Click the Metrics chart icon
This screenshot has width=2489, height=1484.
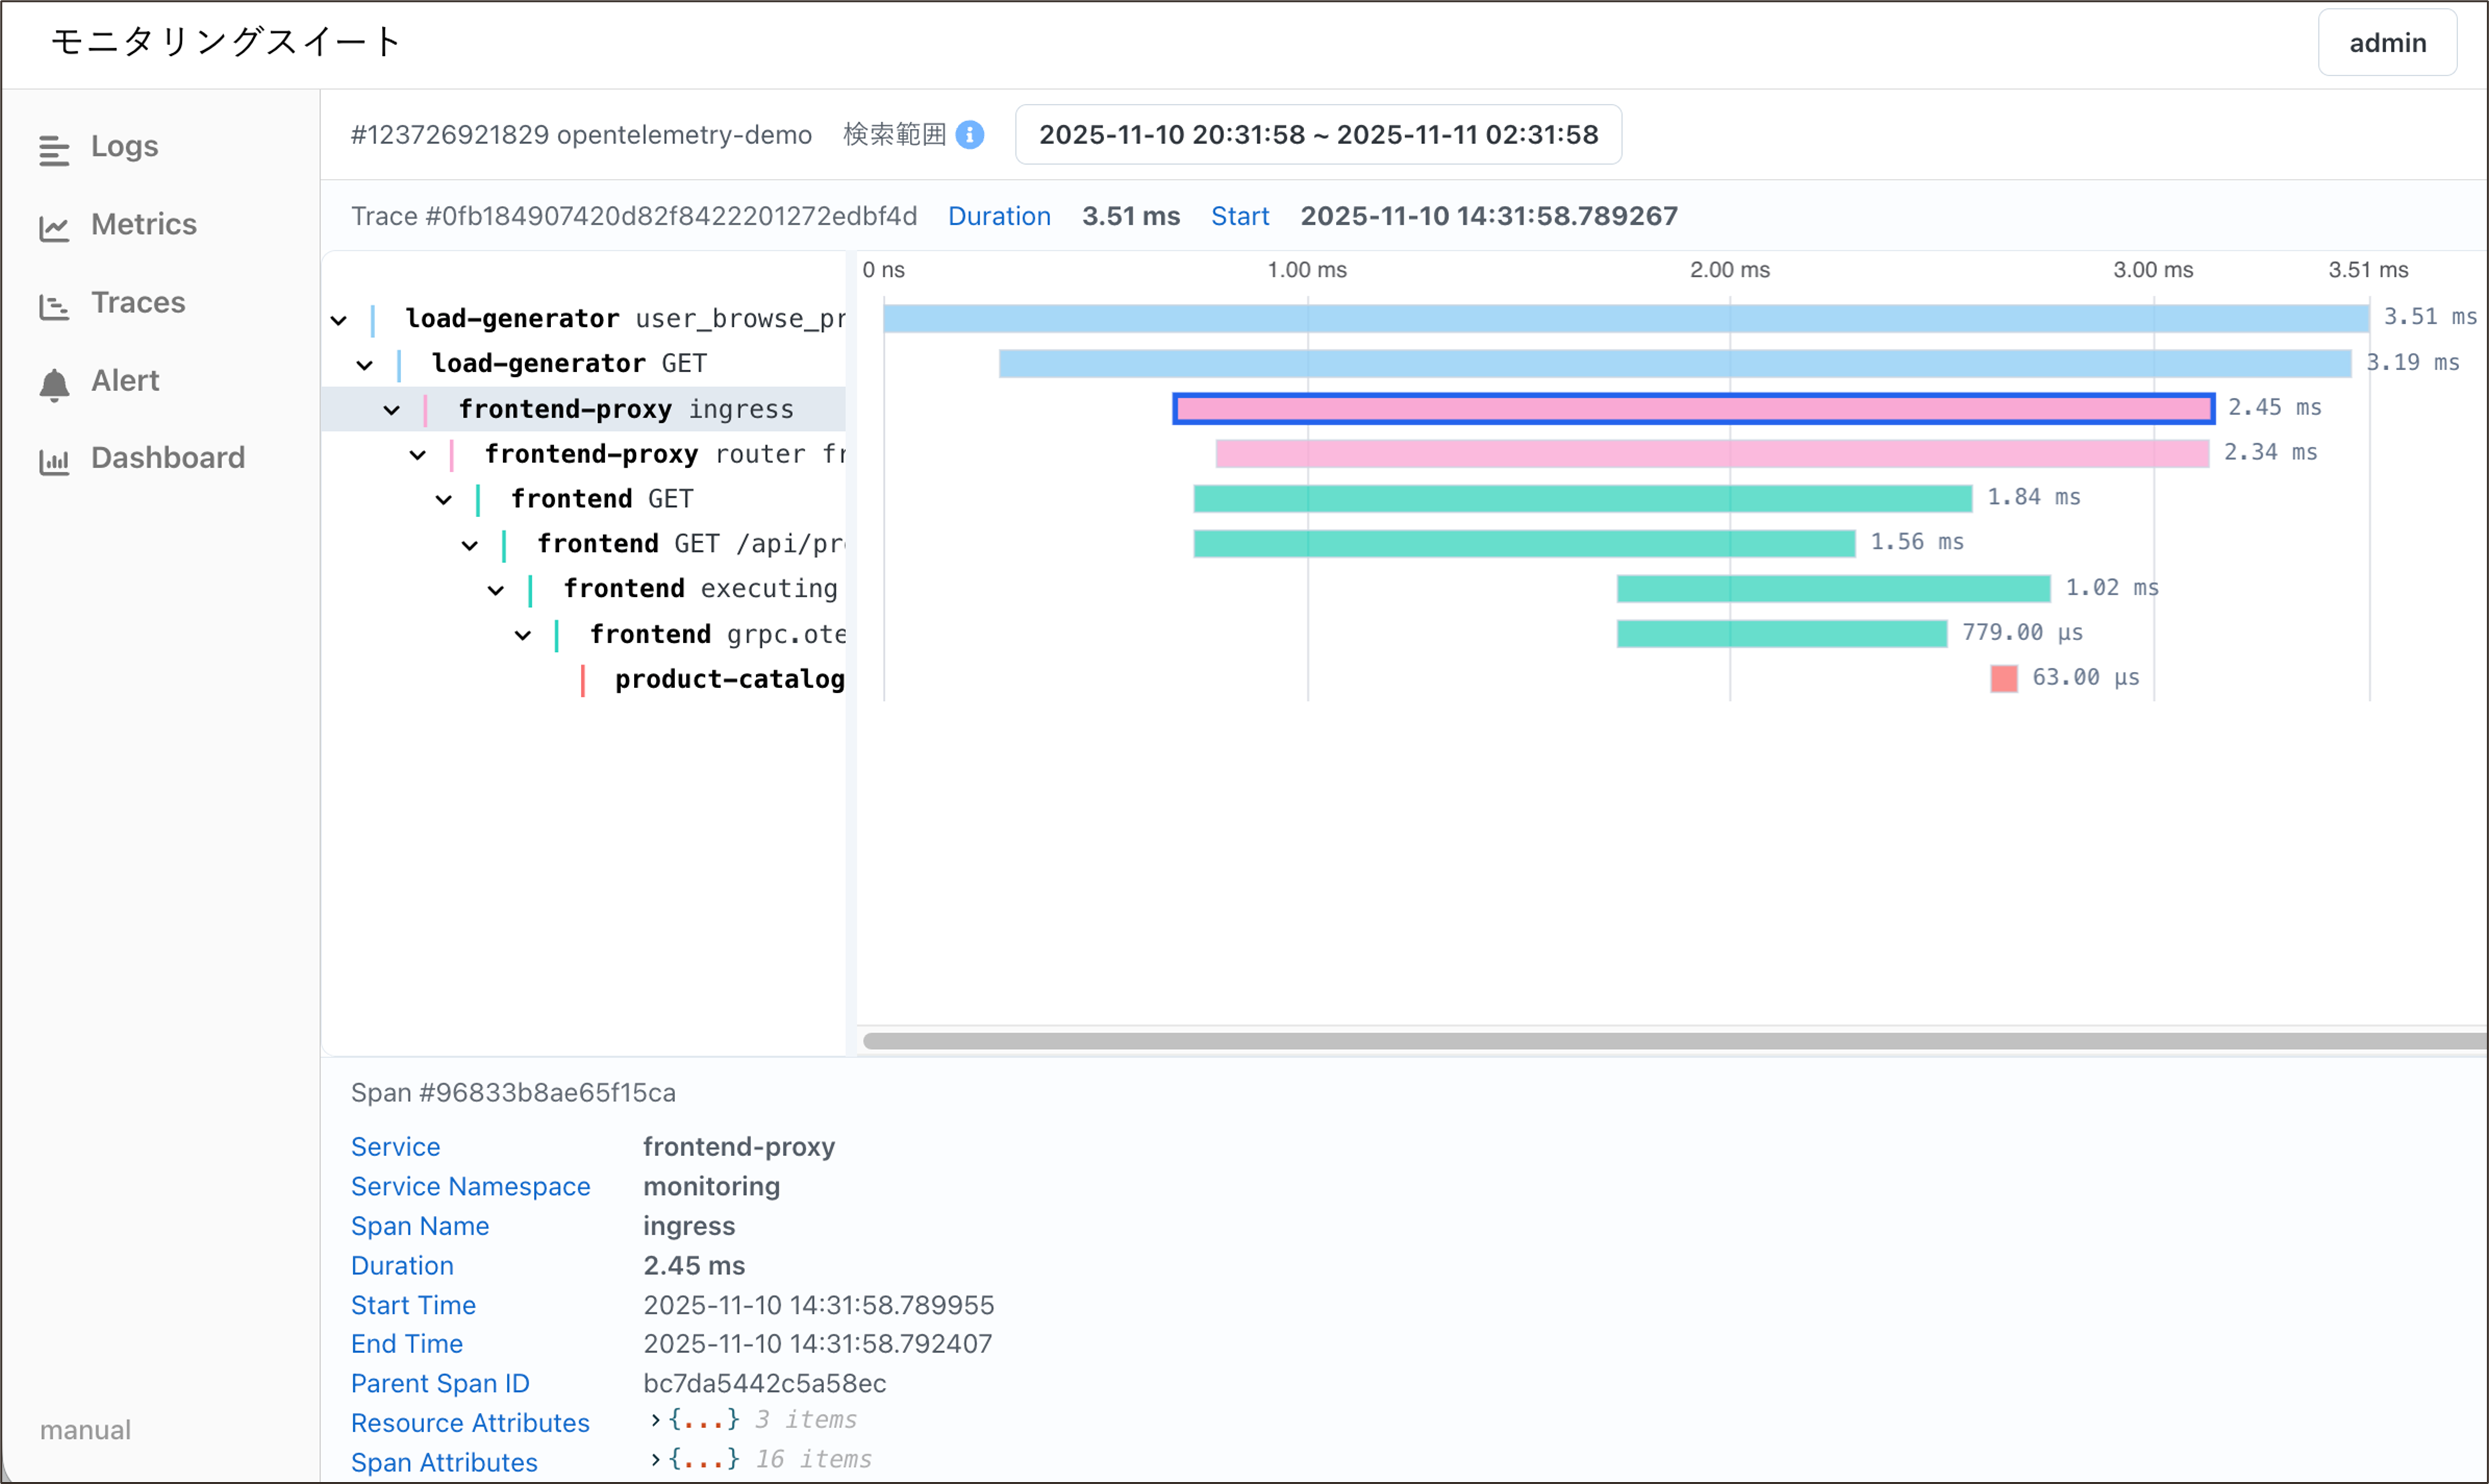click(x=54, y=228)
